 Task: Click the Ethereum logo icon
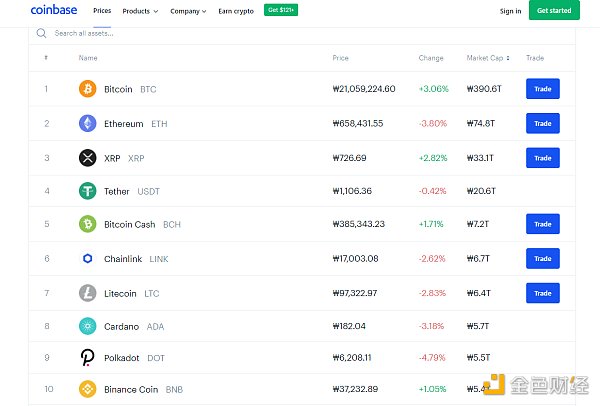point(88,124)
